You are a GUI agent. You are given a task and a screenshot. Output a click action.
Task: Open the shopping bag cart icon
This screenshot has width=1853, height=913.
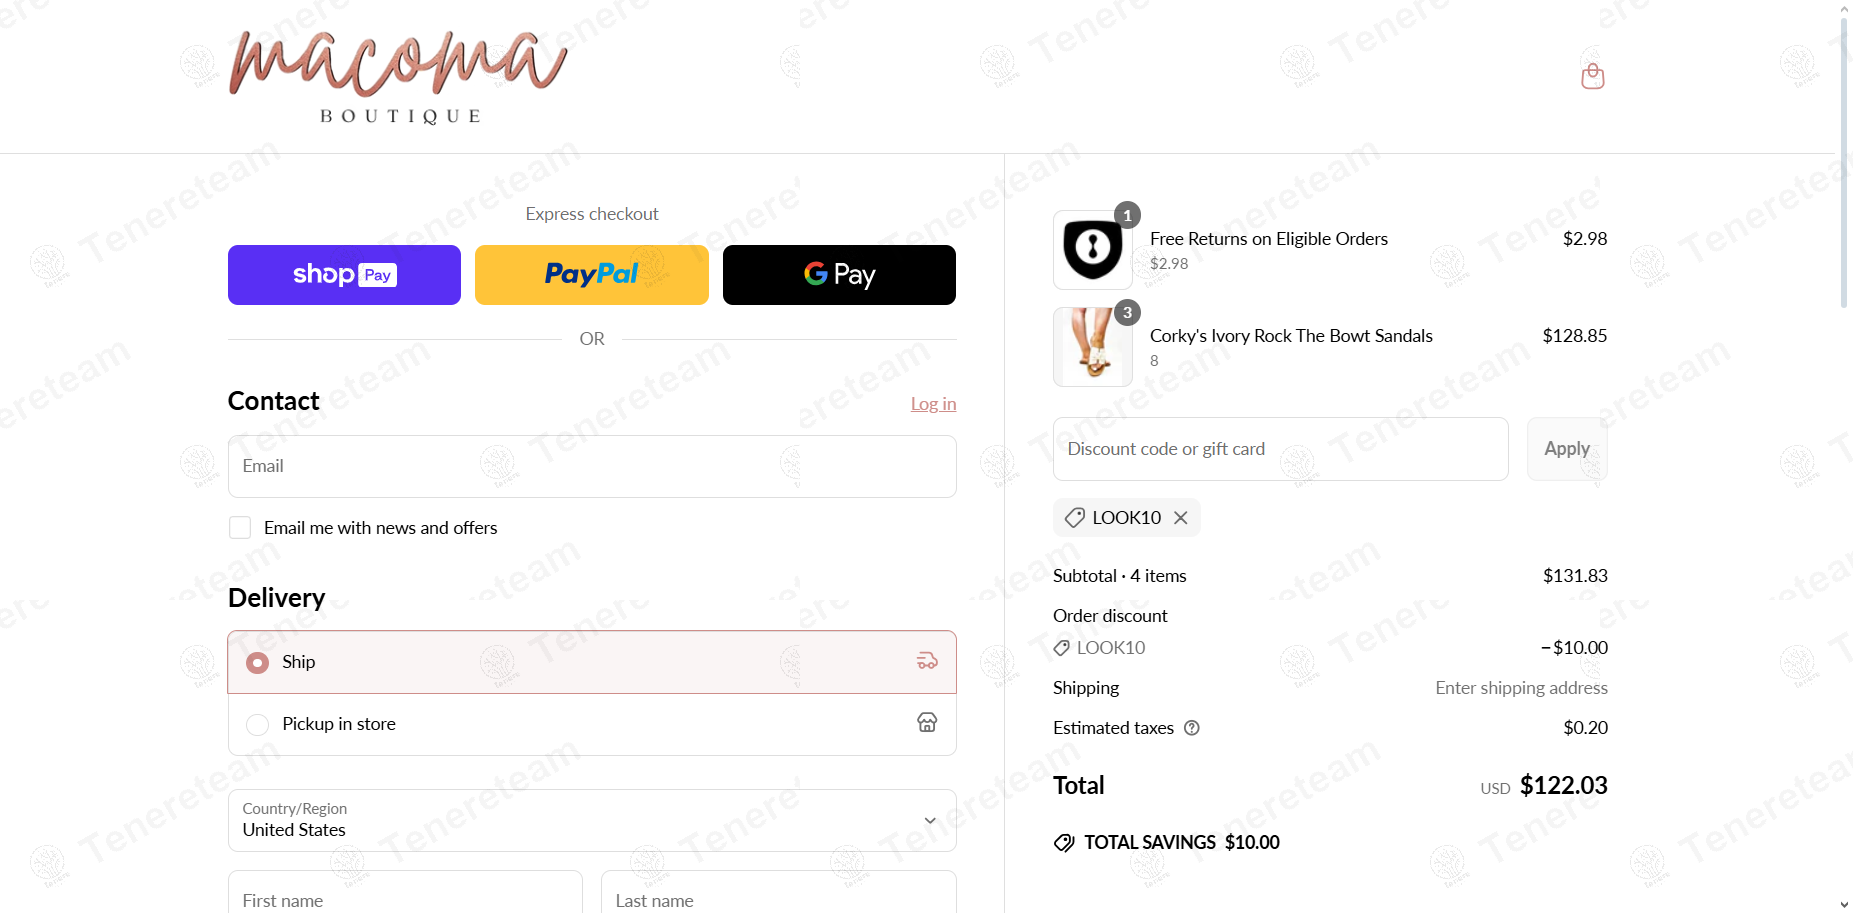tap(1593, 76)
